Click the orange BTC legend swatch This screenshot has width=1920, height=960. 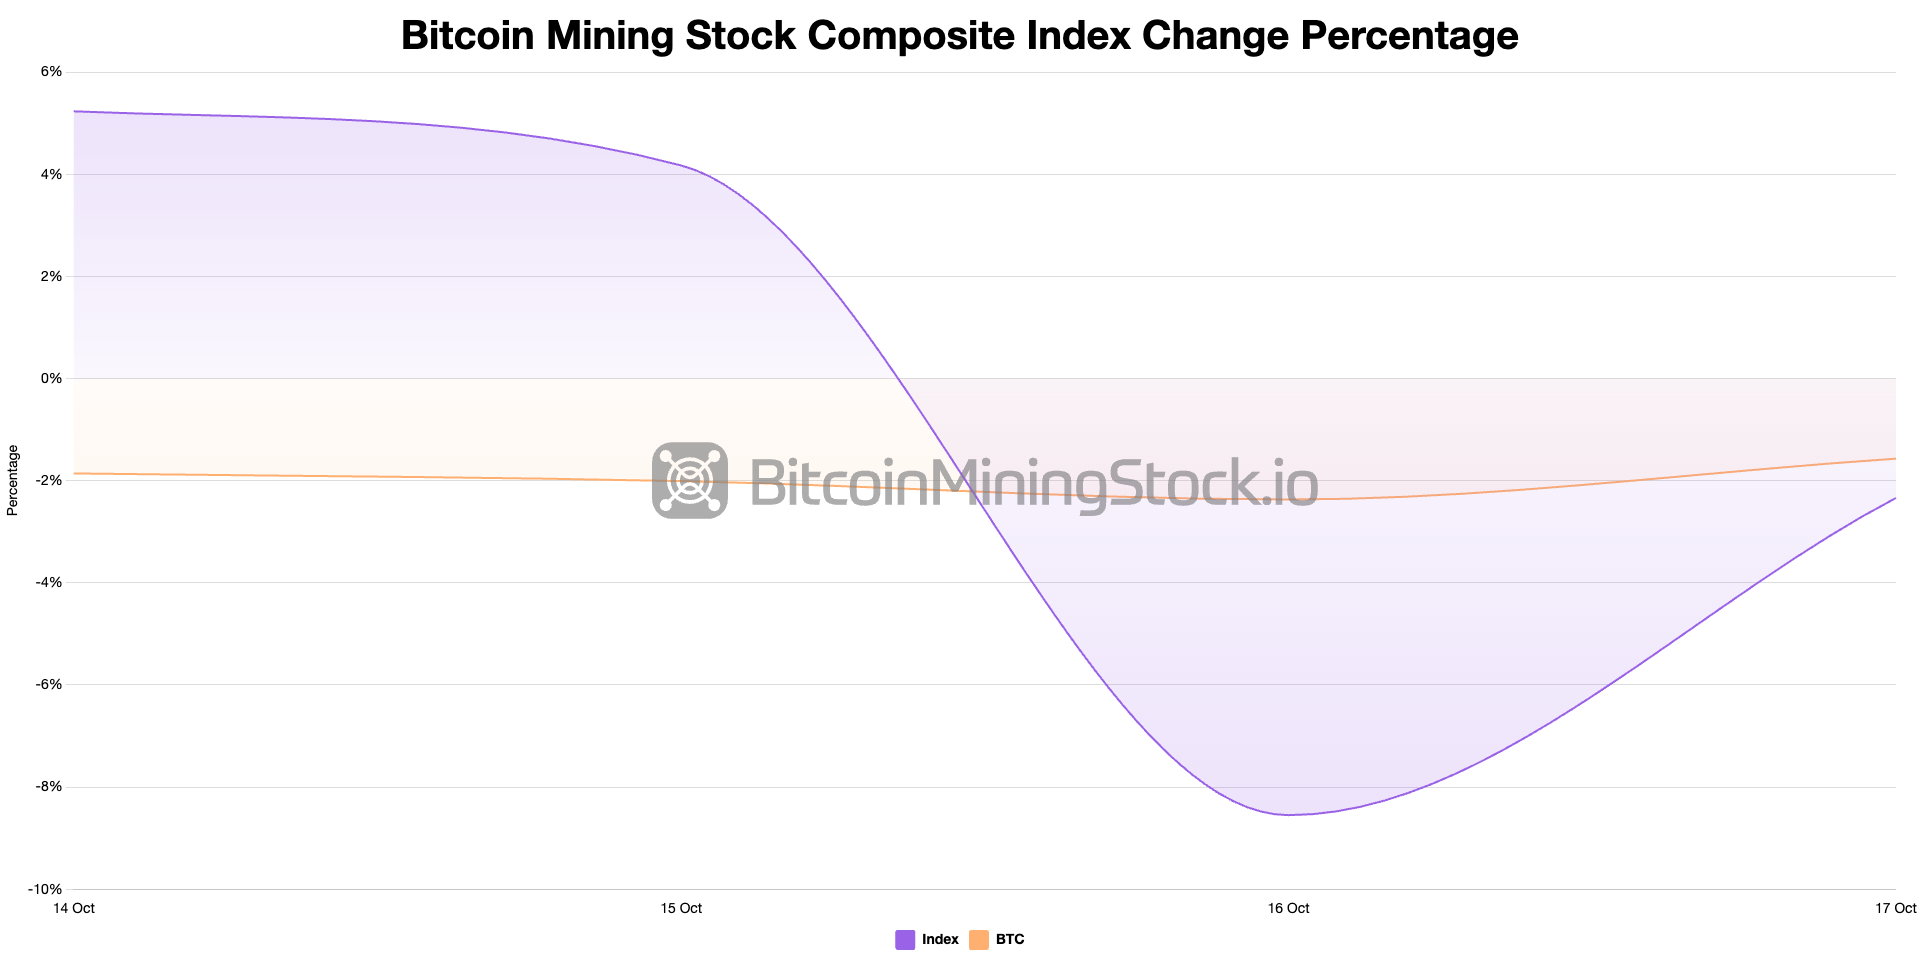[x=979, y=939]
